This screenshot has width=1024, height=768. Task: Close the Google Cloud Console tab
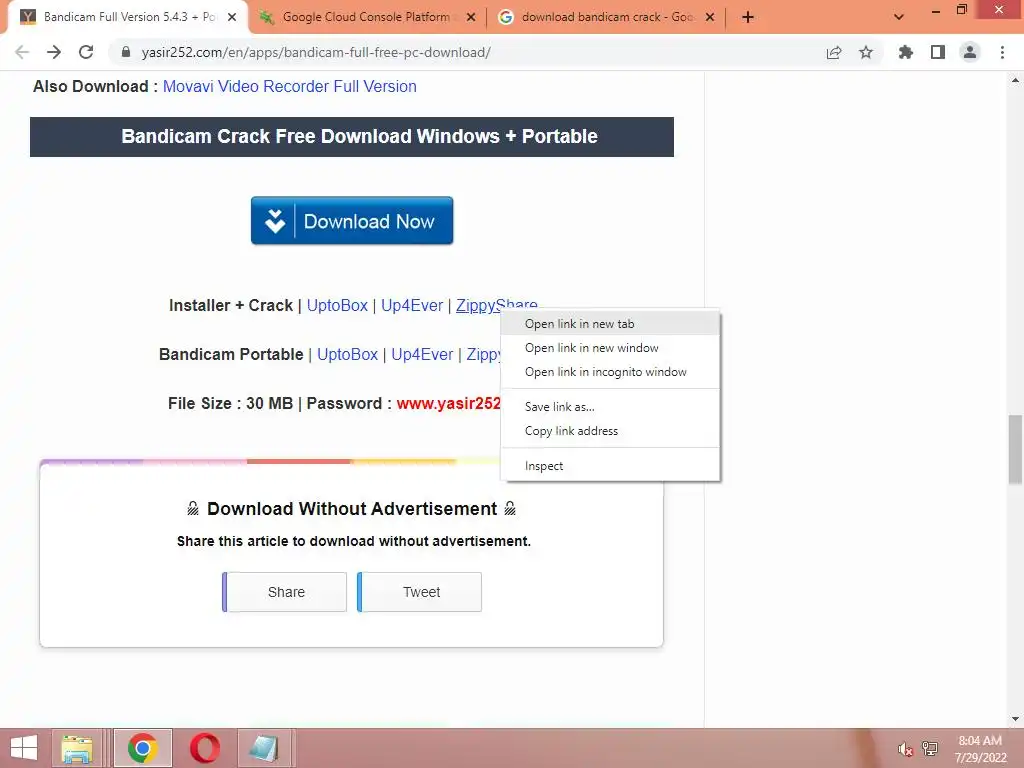(x=471, y=18)
